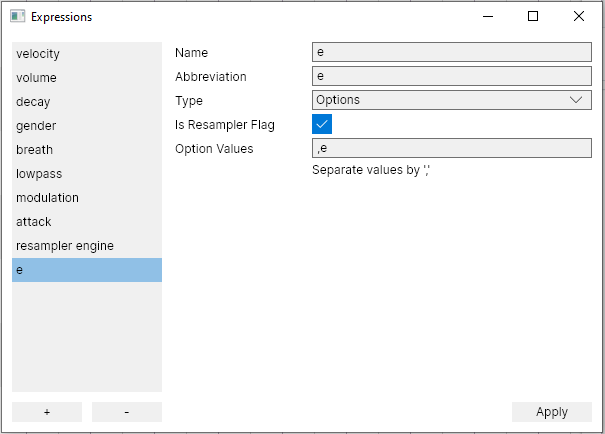Select the attack expression
The width and height of the screenshot is (605, 434).
click(86, 222)
